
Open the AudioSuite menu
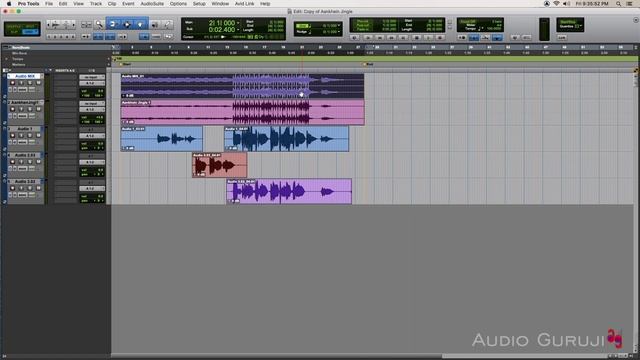tap(152, 4)
